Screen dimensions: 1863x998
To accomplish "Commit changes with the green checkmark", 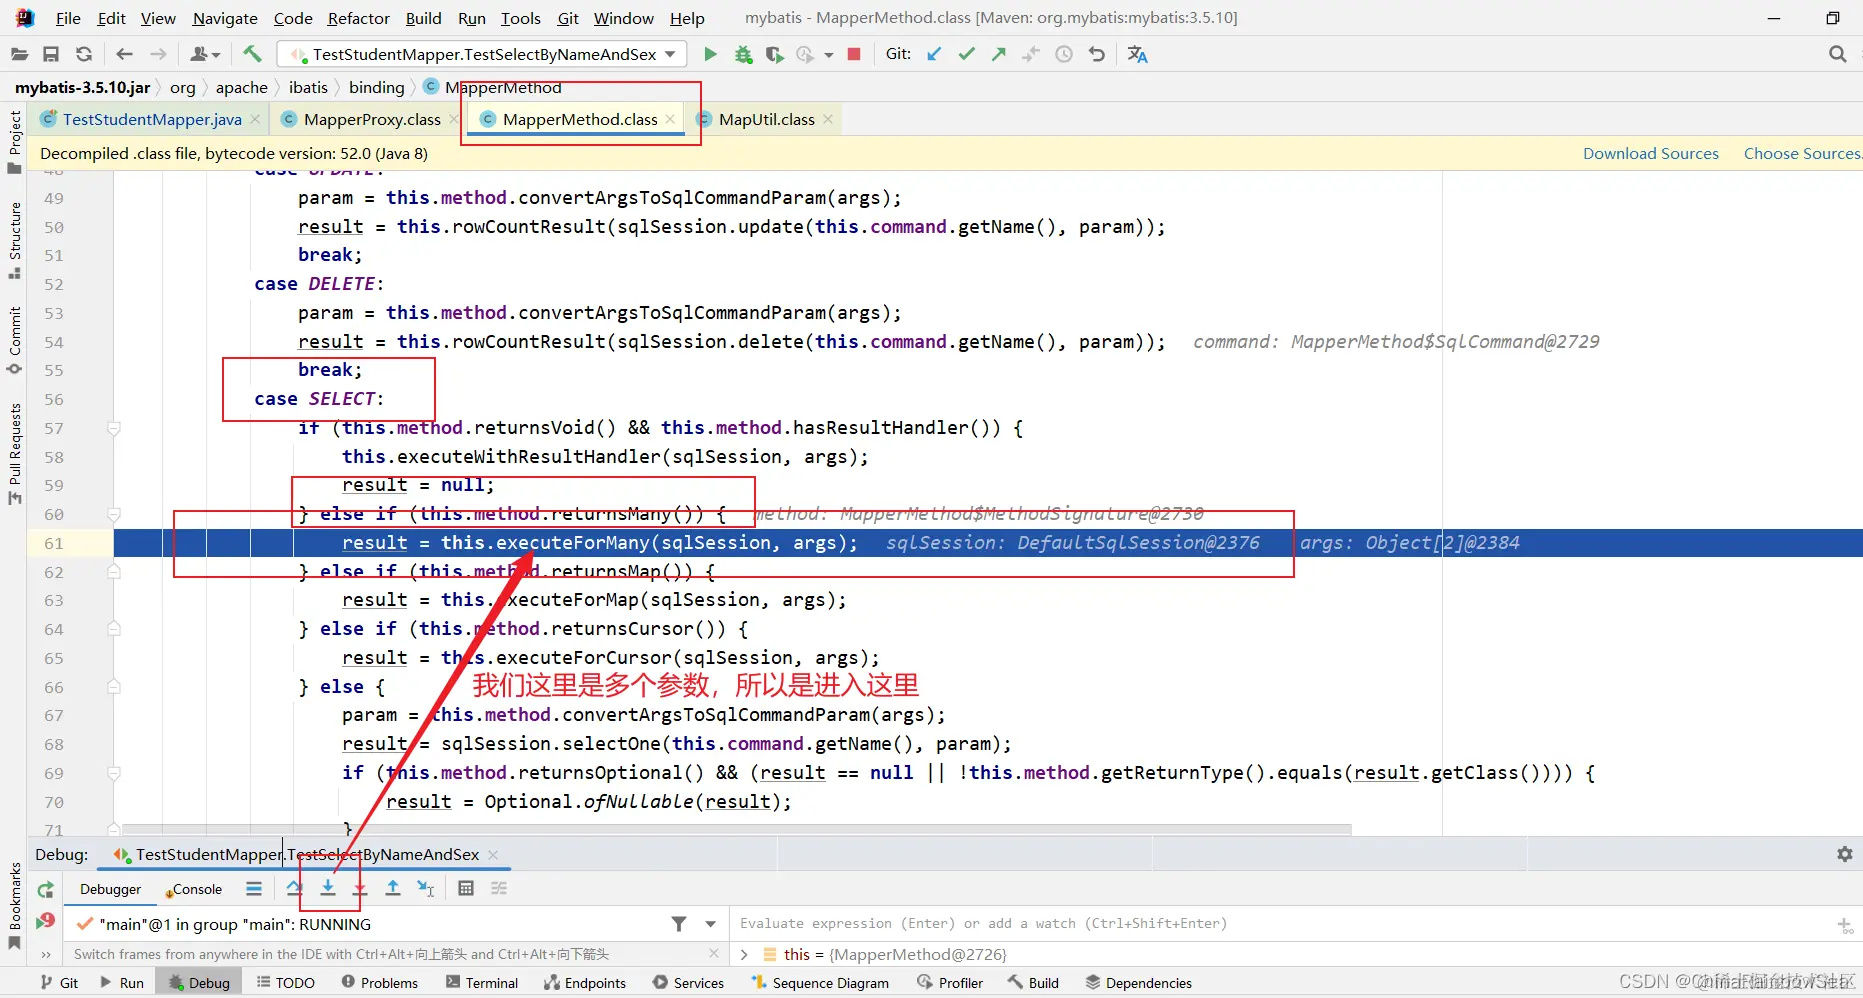I will click(966, 54).
